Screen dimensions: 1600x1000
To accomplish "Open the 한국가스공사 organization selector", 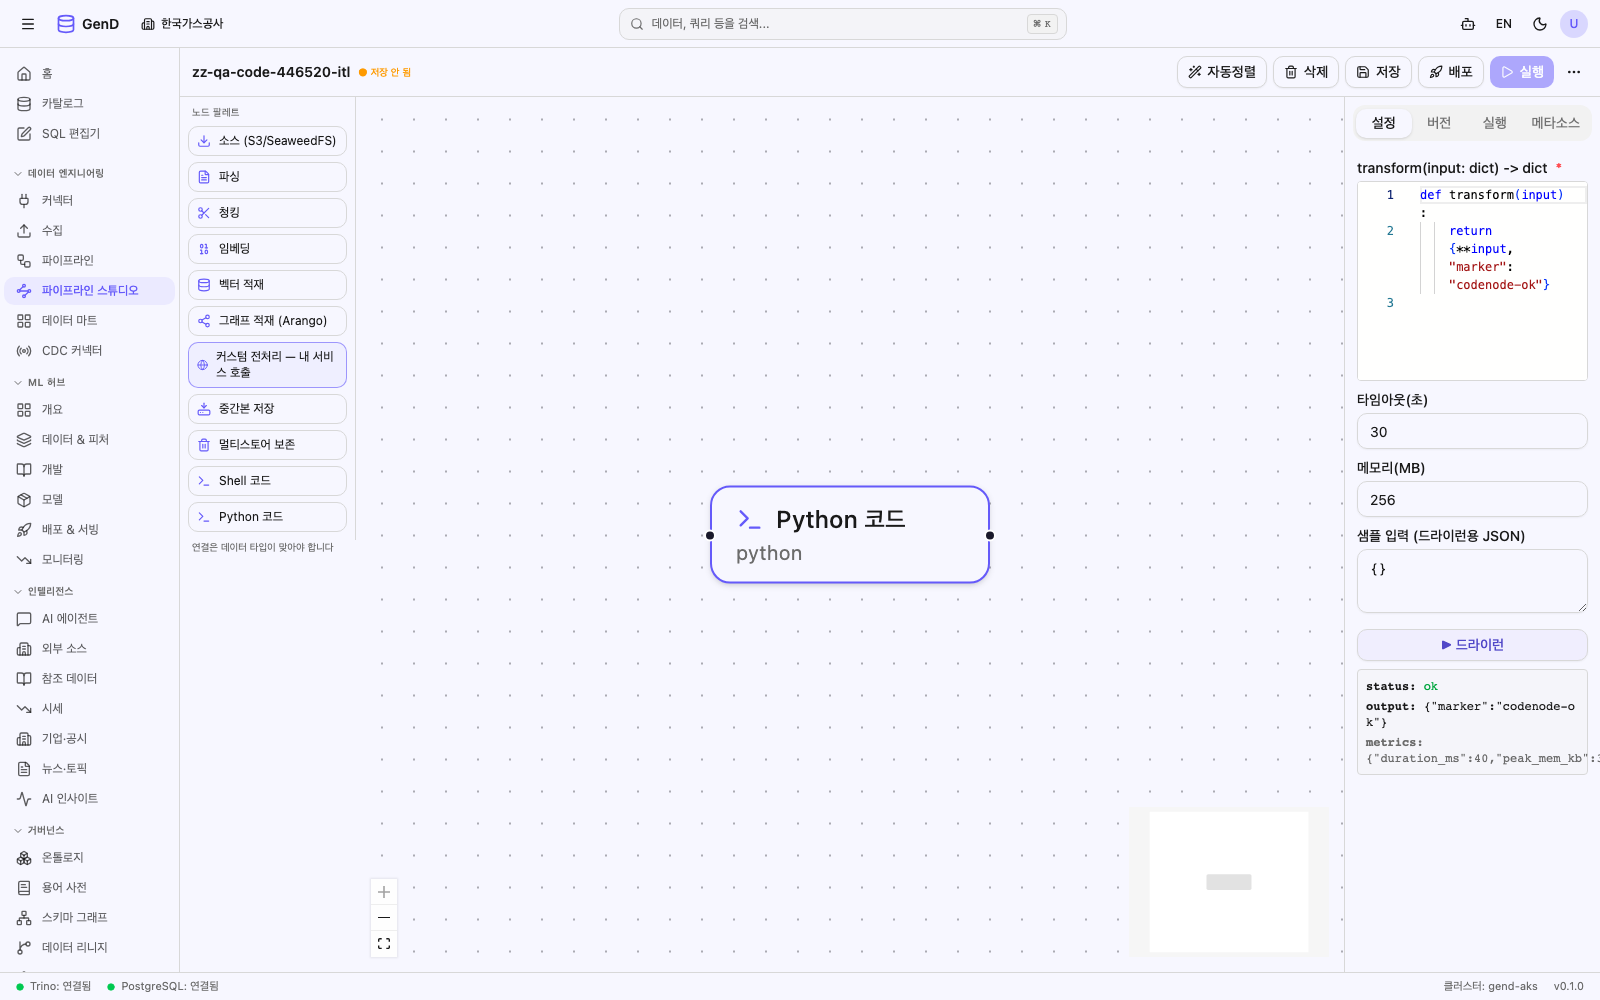I will click(182, 24).
